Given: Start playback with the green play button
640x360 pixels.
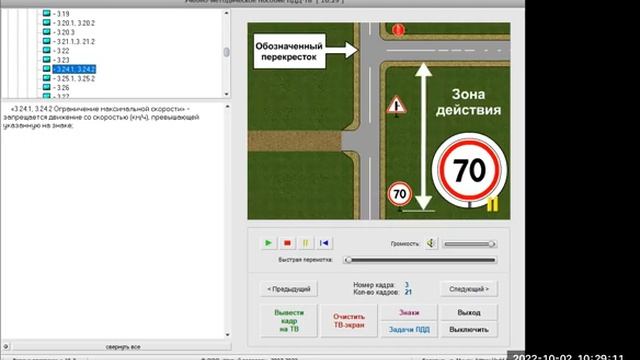Looking at the screenshot, I should pos(268,243).
